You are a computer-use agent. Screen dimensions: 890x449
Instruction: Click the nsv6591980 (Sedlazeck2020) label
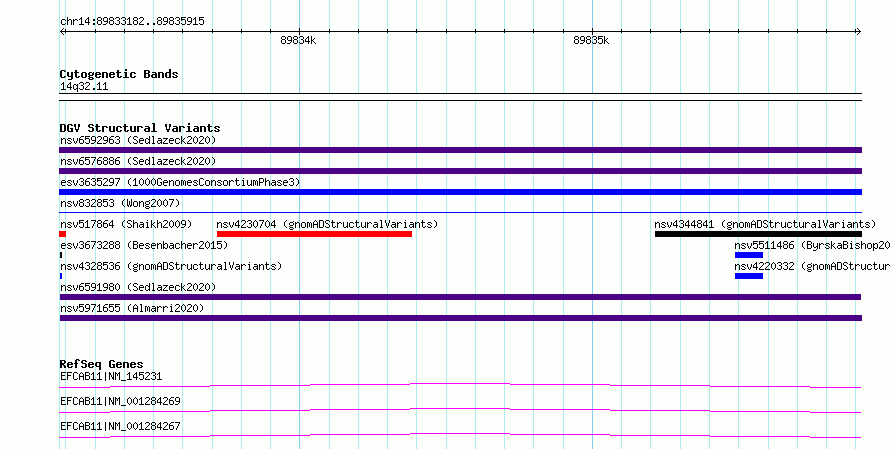click(x=138, y=287)
